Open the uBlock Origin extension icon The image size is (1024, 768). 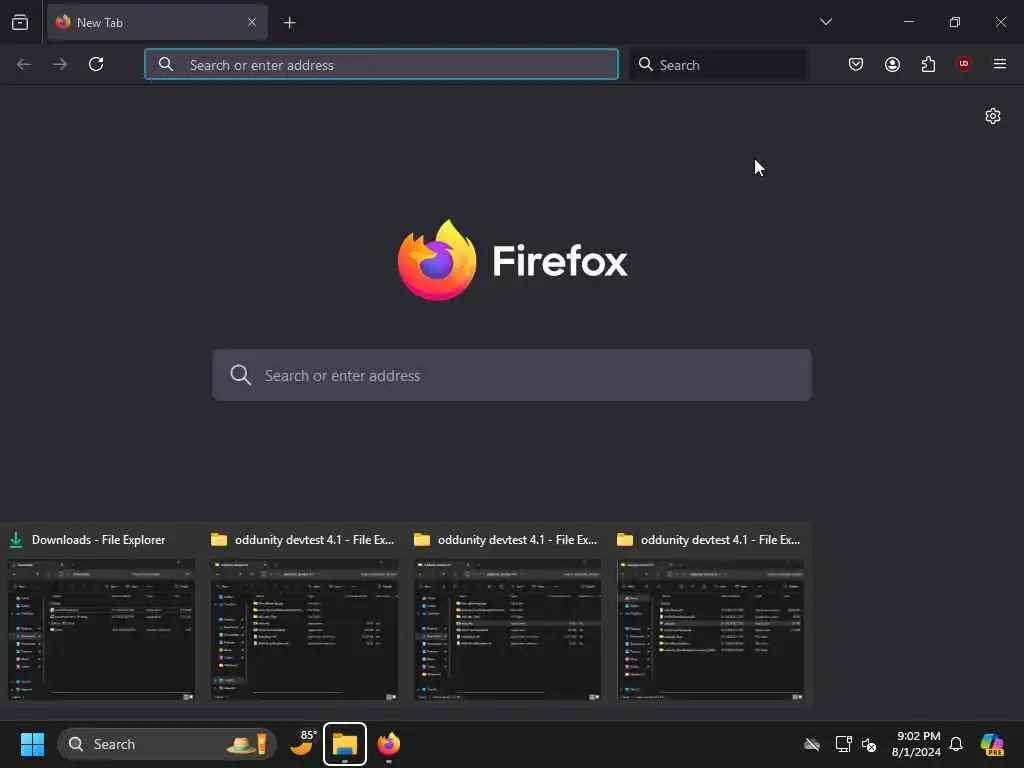(963, 64)
